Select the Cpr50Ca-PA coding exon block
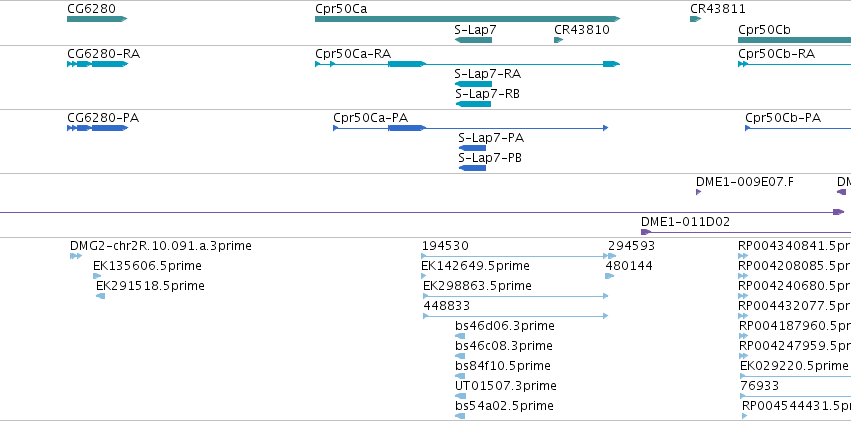This screenshot has width=851, height=421. coord(407,128)
